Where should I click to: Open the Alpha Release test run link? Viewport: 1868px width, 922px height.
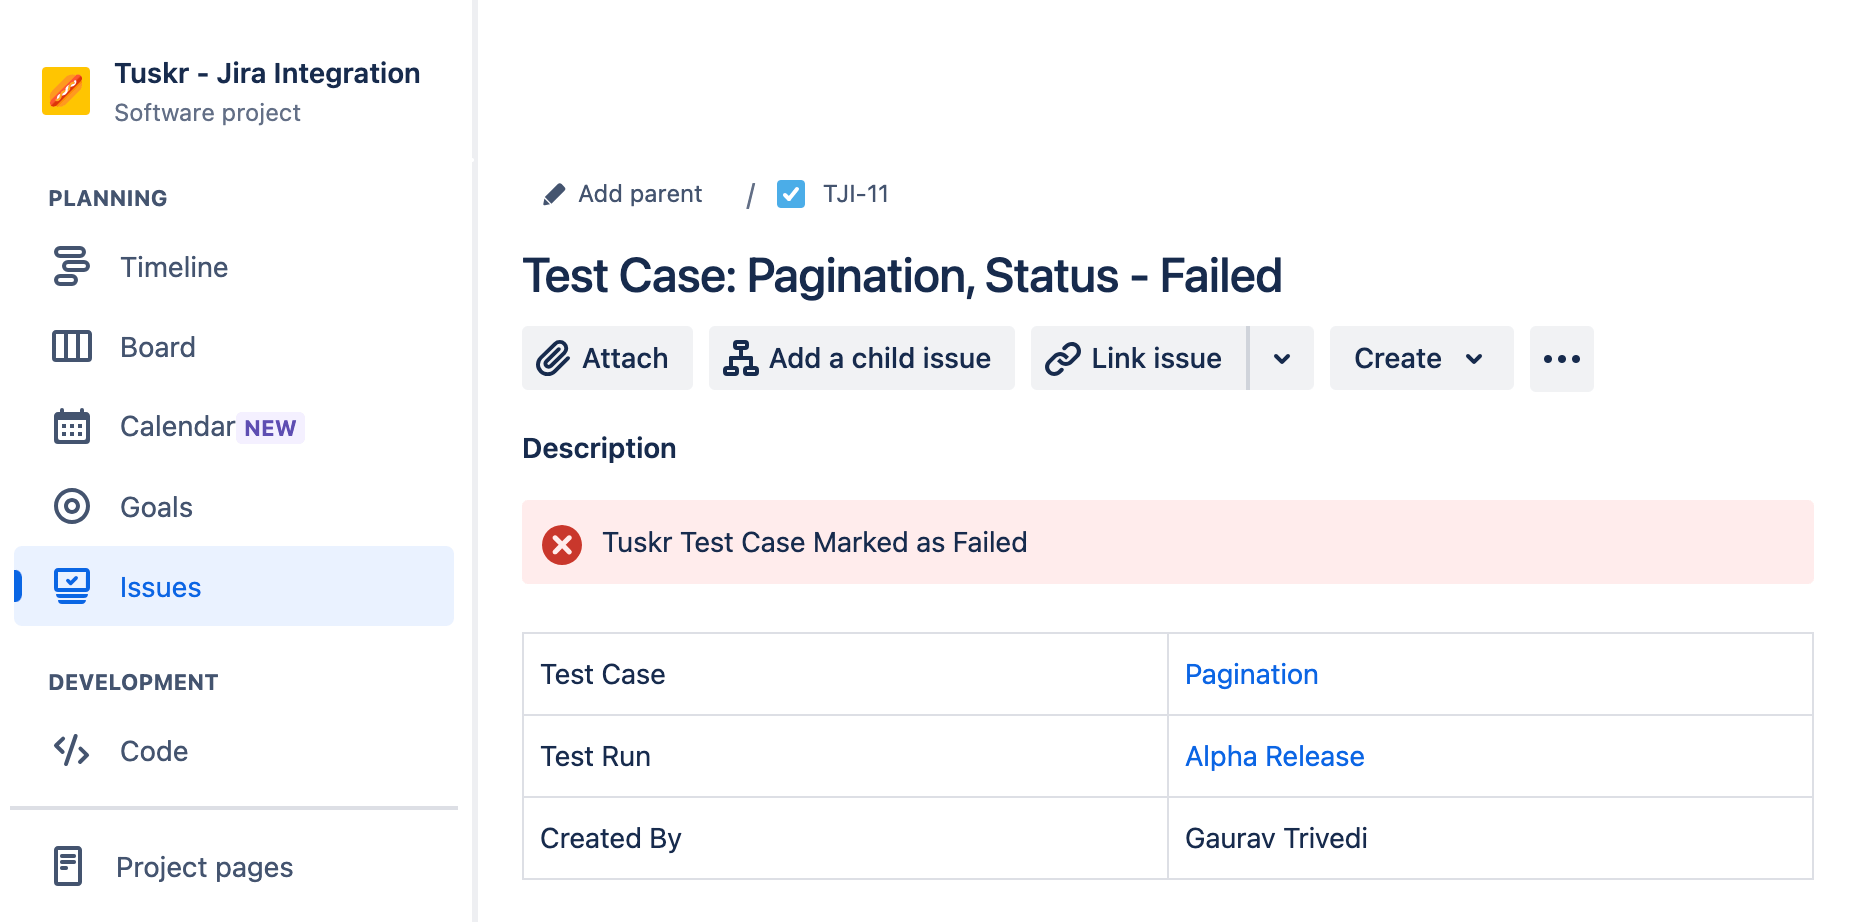pos(1274,756)
